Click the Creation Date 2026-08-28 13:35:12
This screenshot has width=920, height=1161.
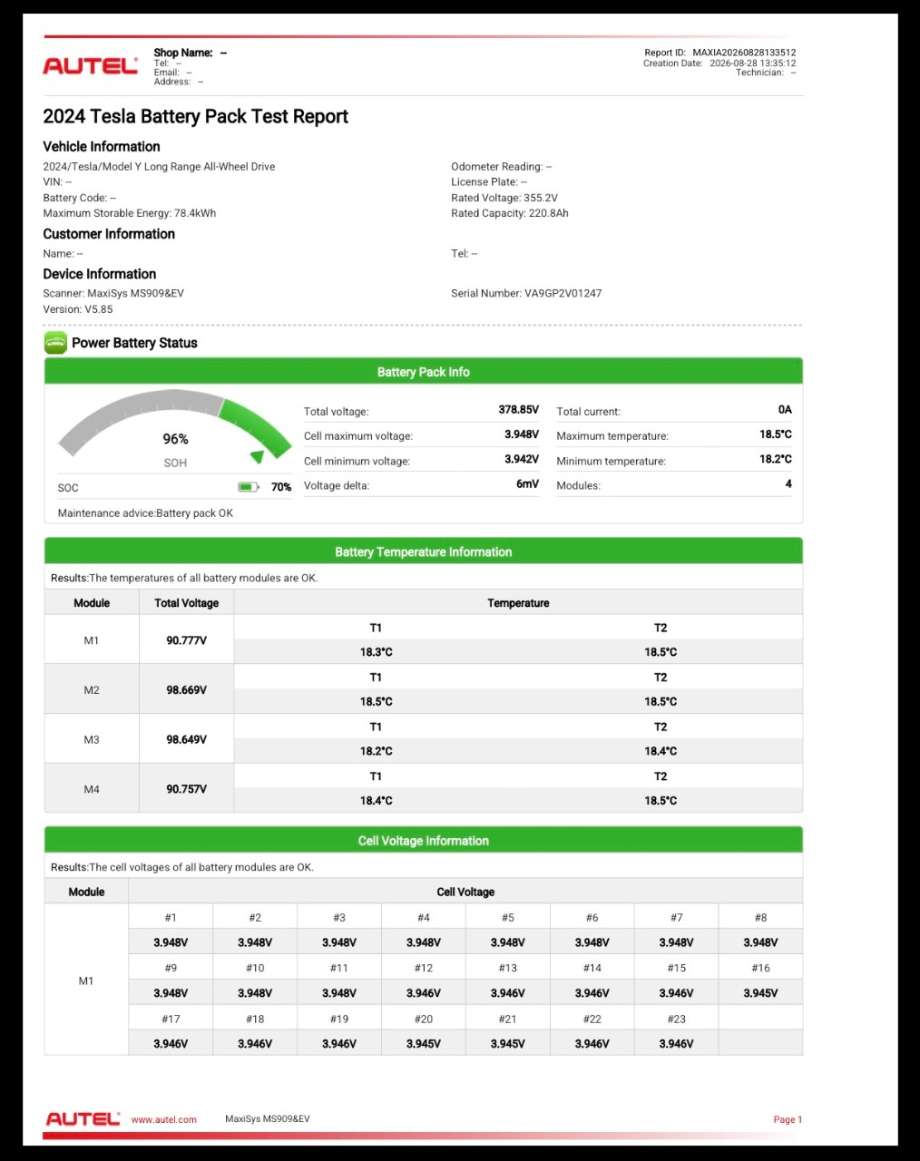[719, 63]
